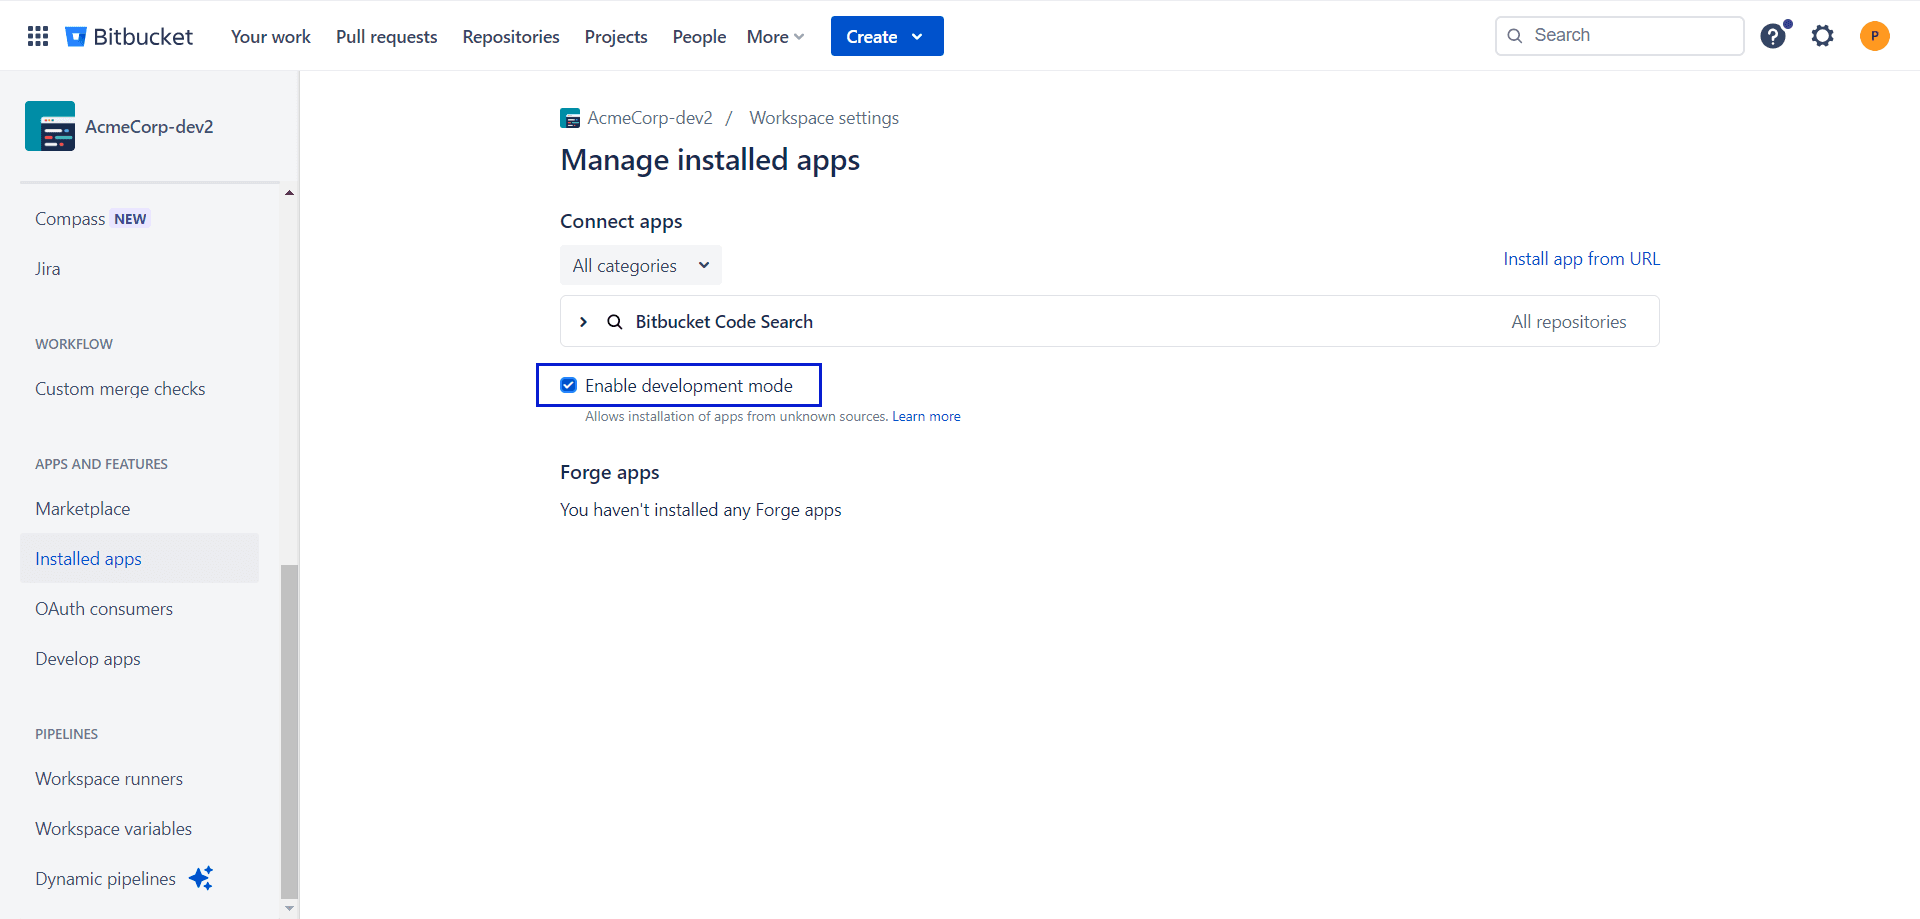The height and width of the screenshot is (919, 1920).
Task: Open Develop apps in the sidebar
Action: [88, 659]
